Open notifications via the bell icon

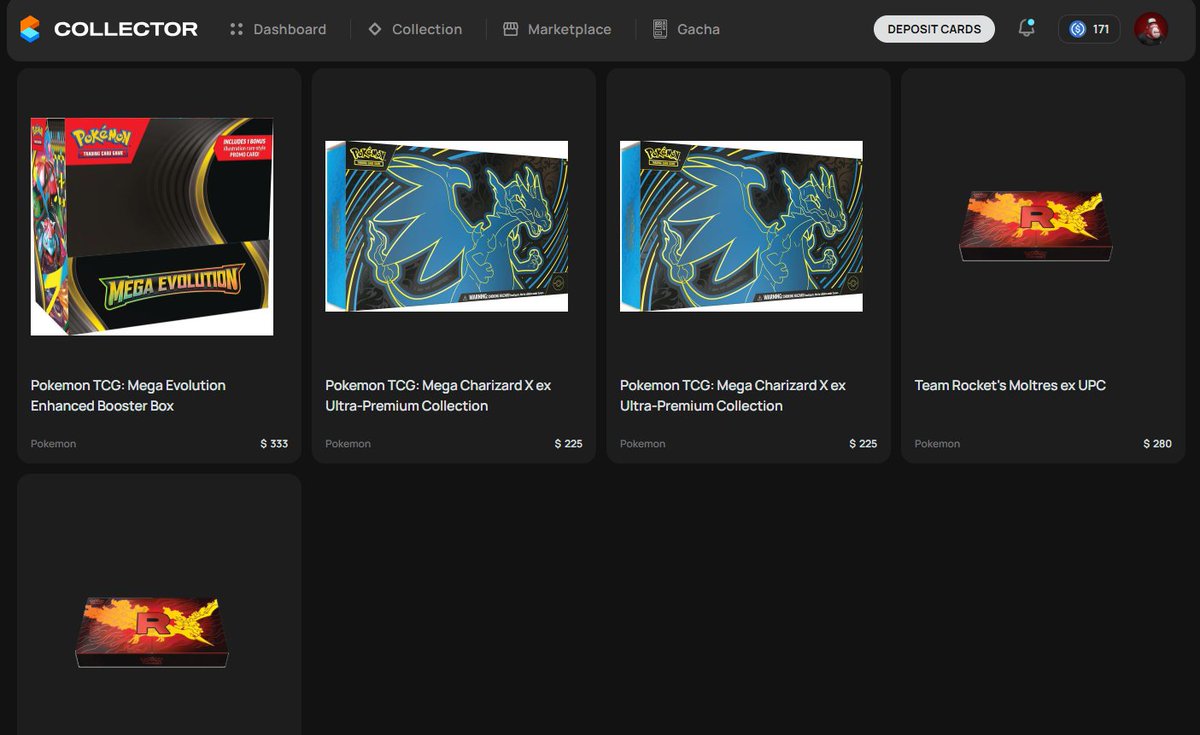click(x=1026, y=29)
